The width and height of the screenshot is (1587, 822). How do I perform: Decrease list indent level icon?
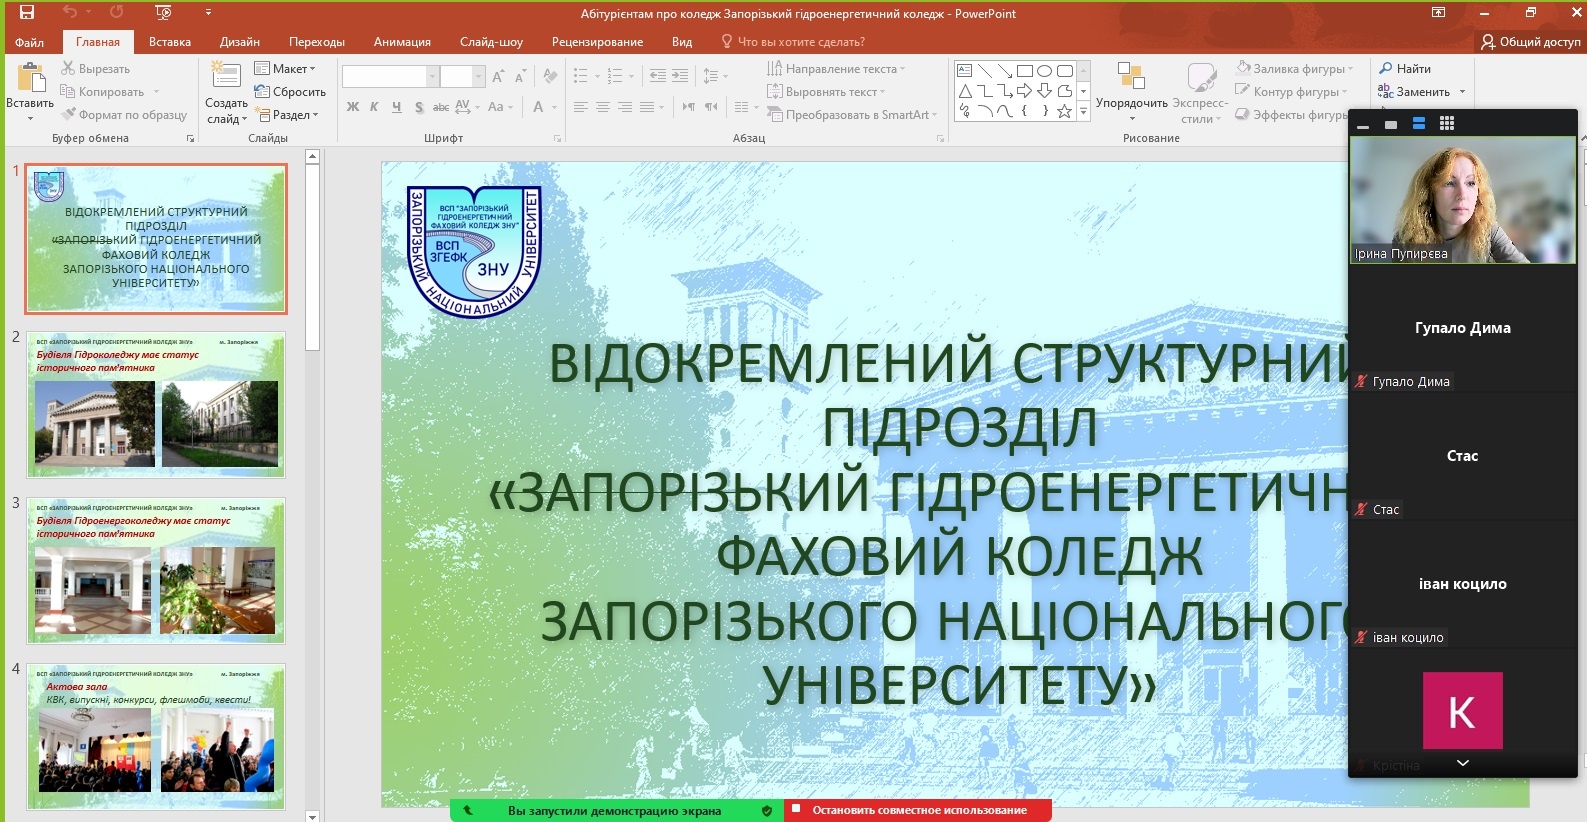(x=657, y=76)
